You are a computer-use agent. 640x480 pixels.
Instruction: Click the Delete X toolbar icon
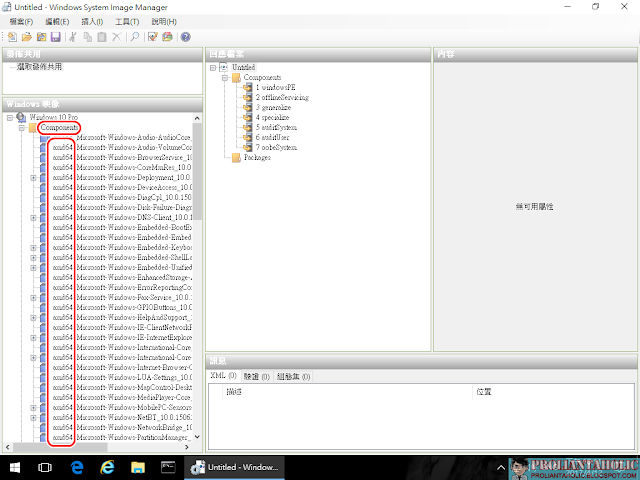(x=116, y=37)
